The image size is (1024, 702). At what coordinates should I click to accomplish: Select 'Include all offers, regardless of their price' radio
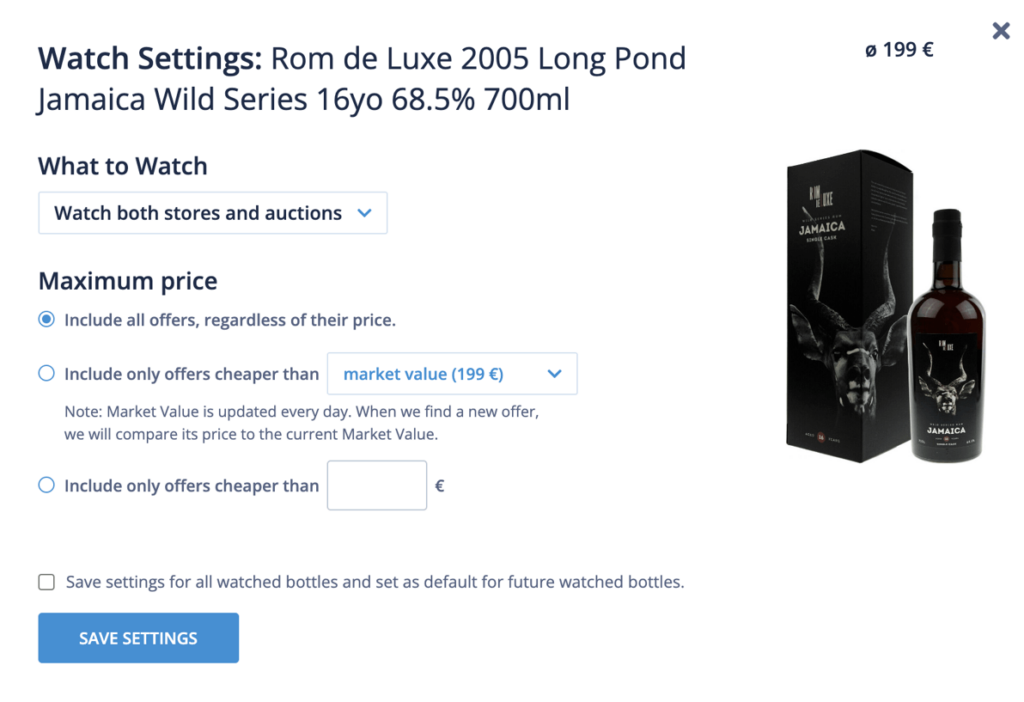46,319
